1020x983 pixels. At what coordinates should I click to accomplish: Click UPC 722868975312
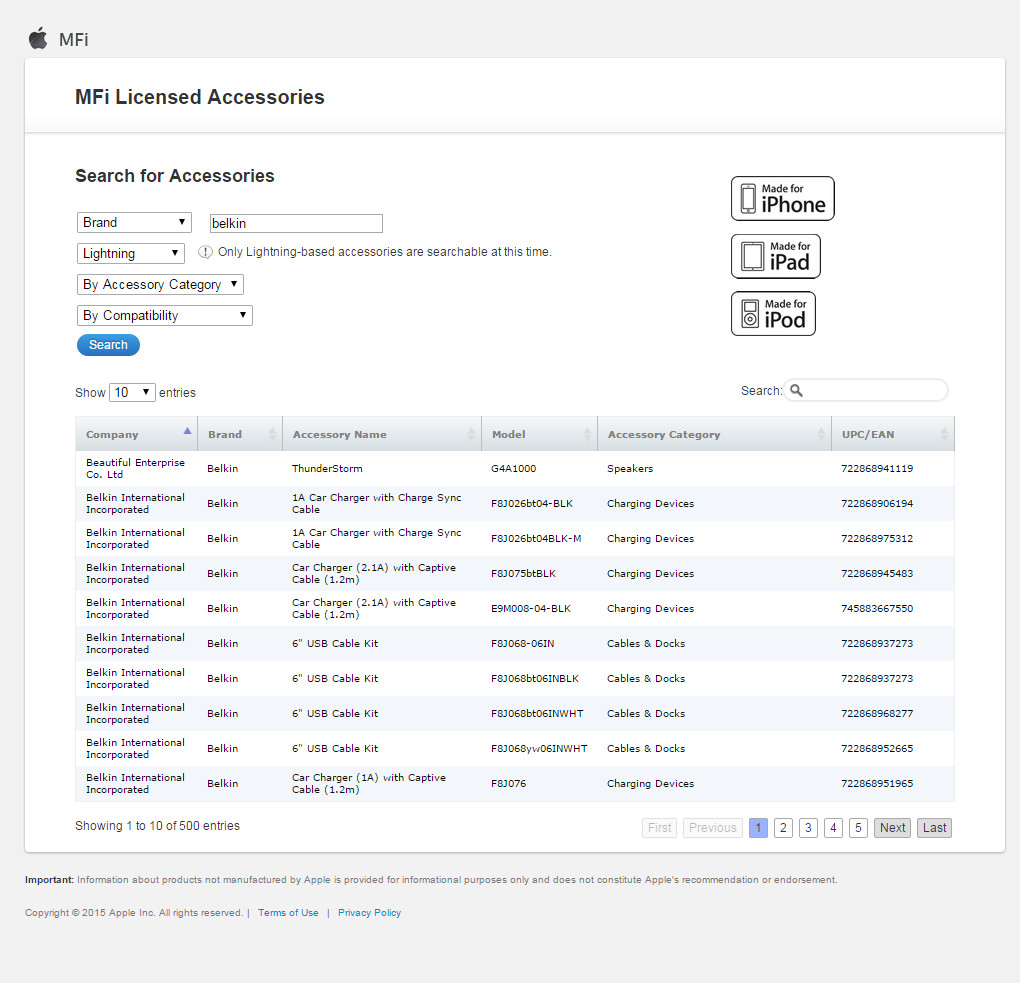[877, 539]
